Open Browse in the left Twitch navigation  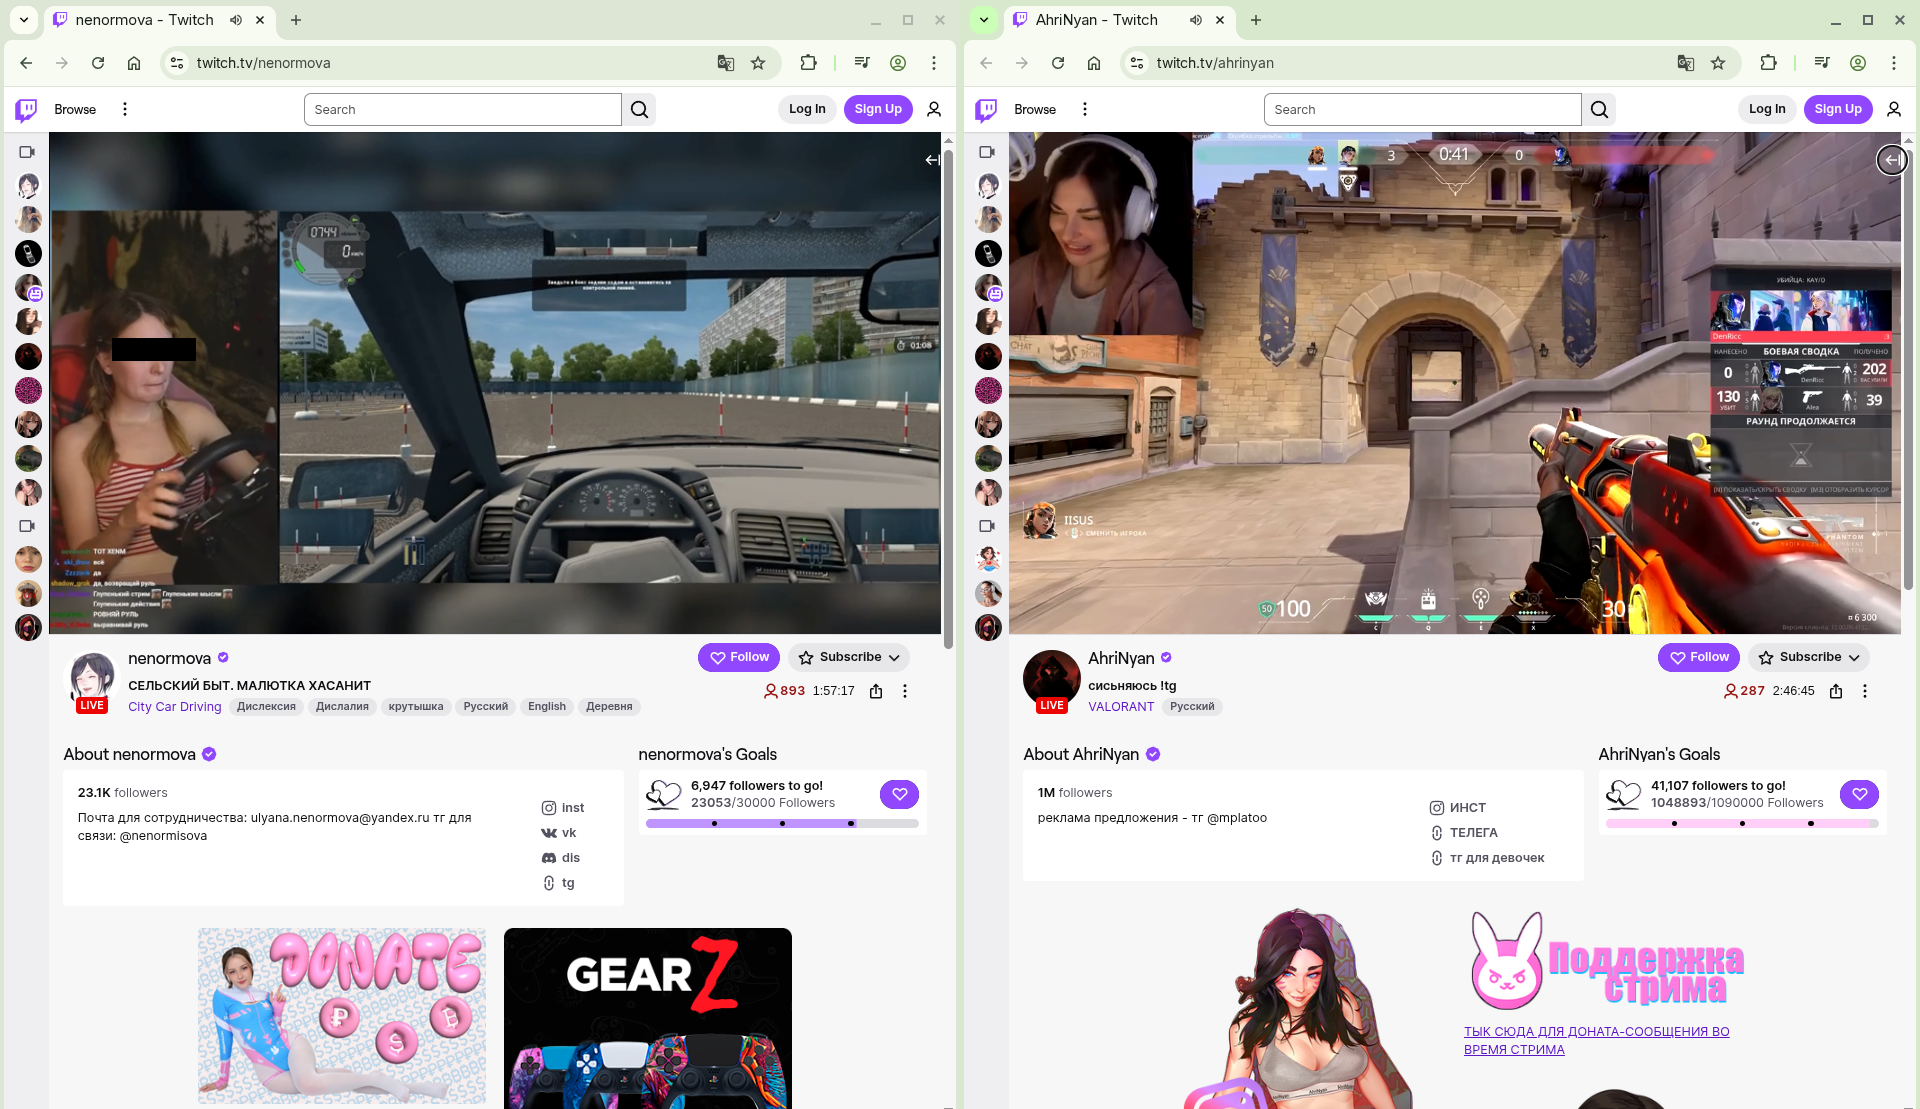tap(75, 109)
